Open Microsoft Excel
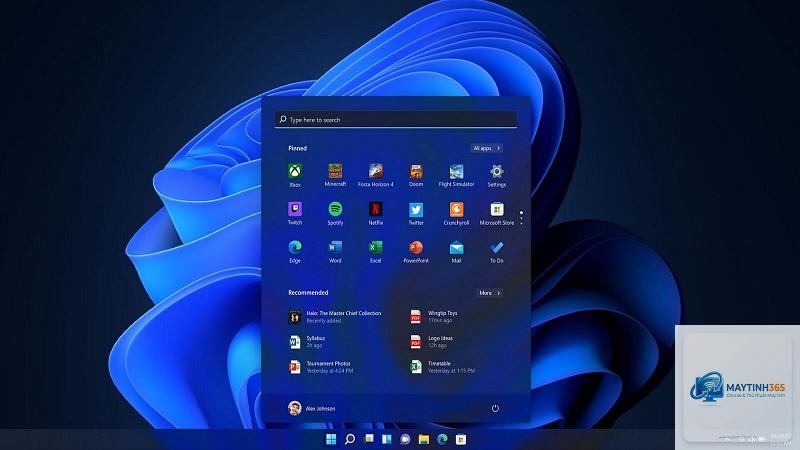 click(376, 252)
